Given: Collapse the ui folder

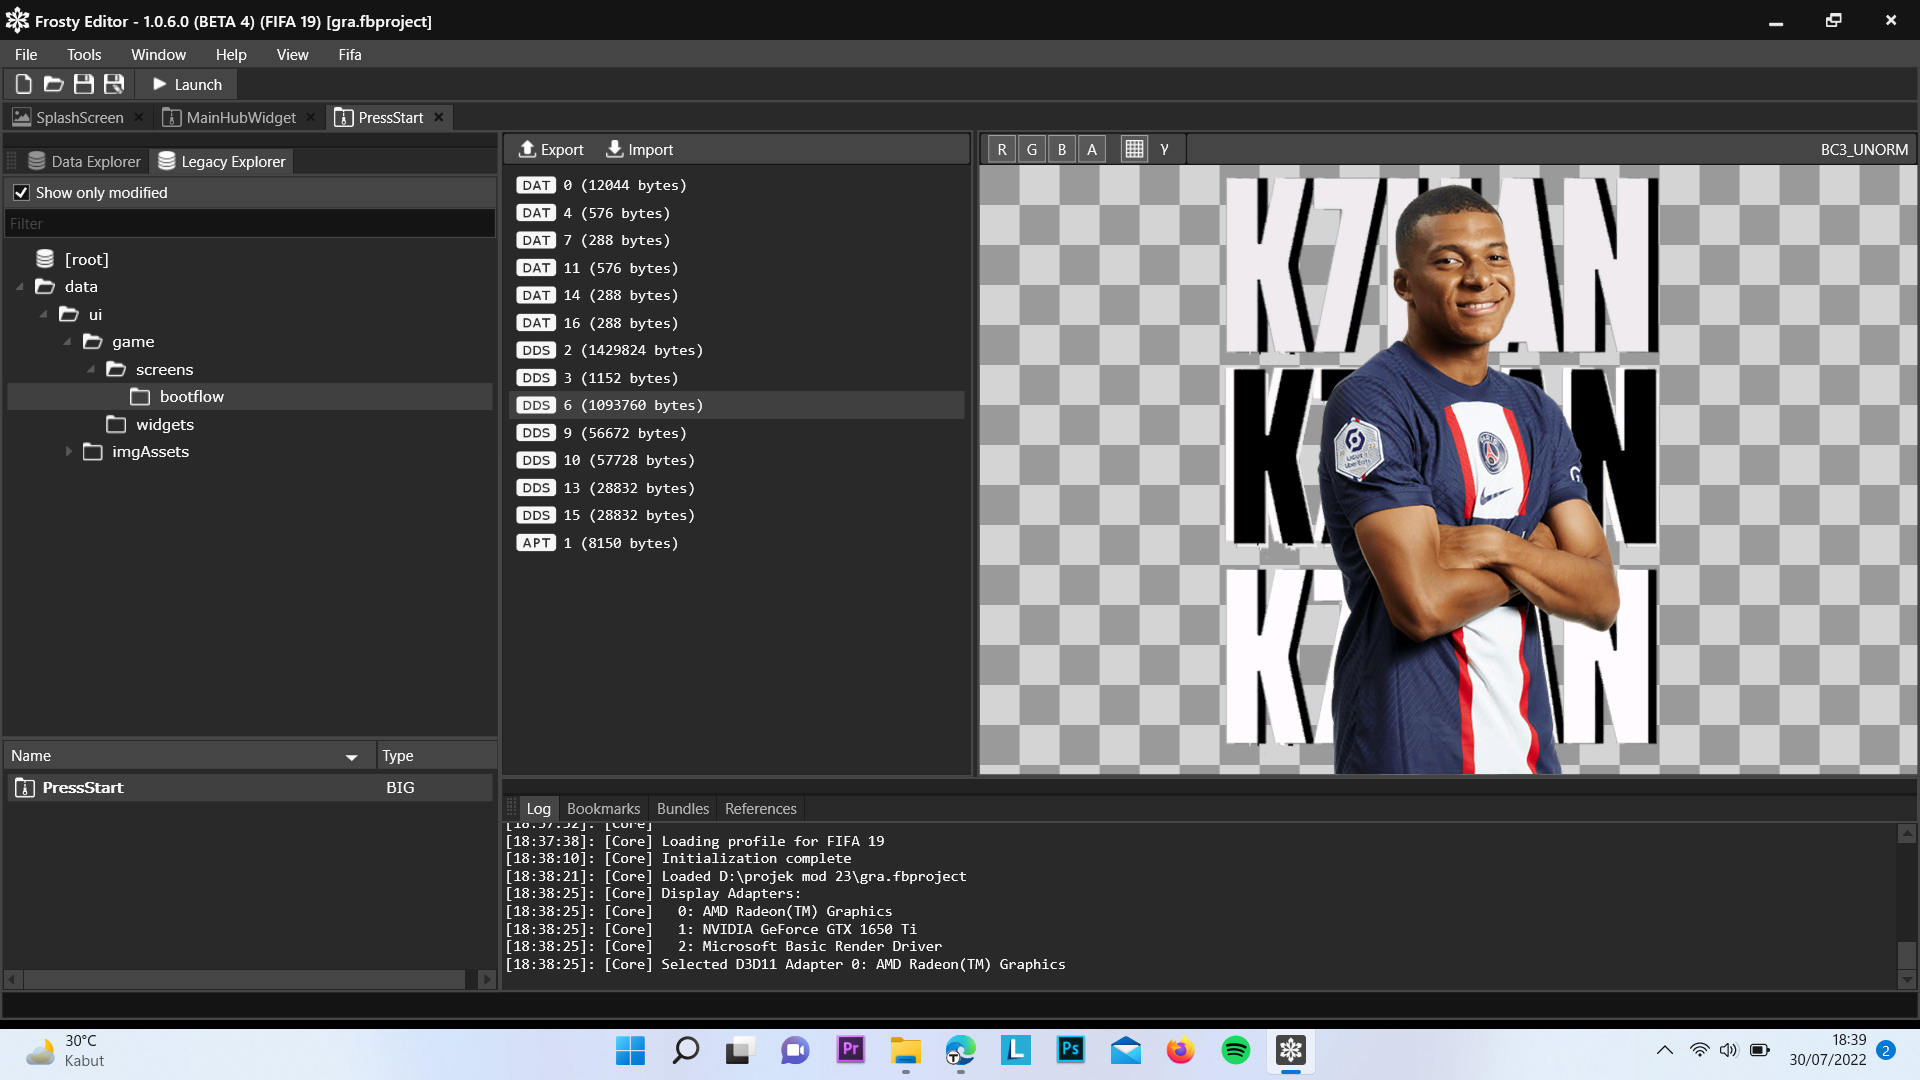Looking at the screenshot, I should tap(44, 315).
